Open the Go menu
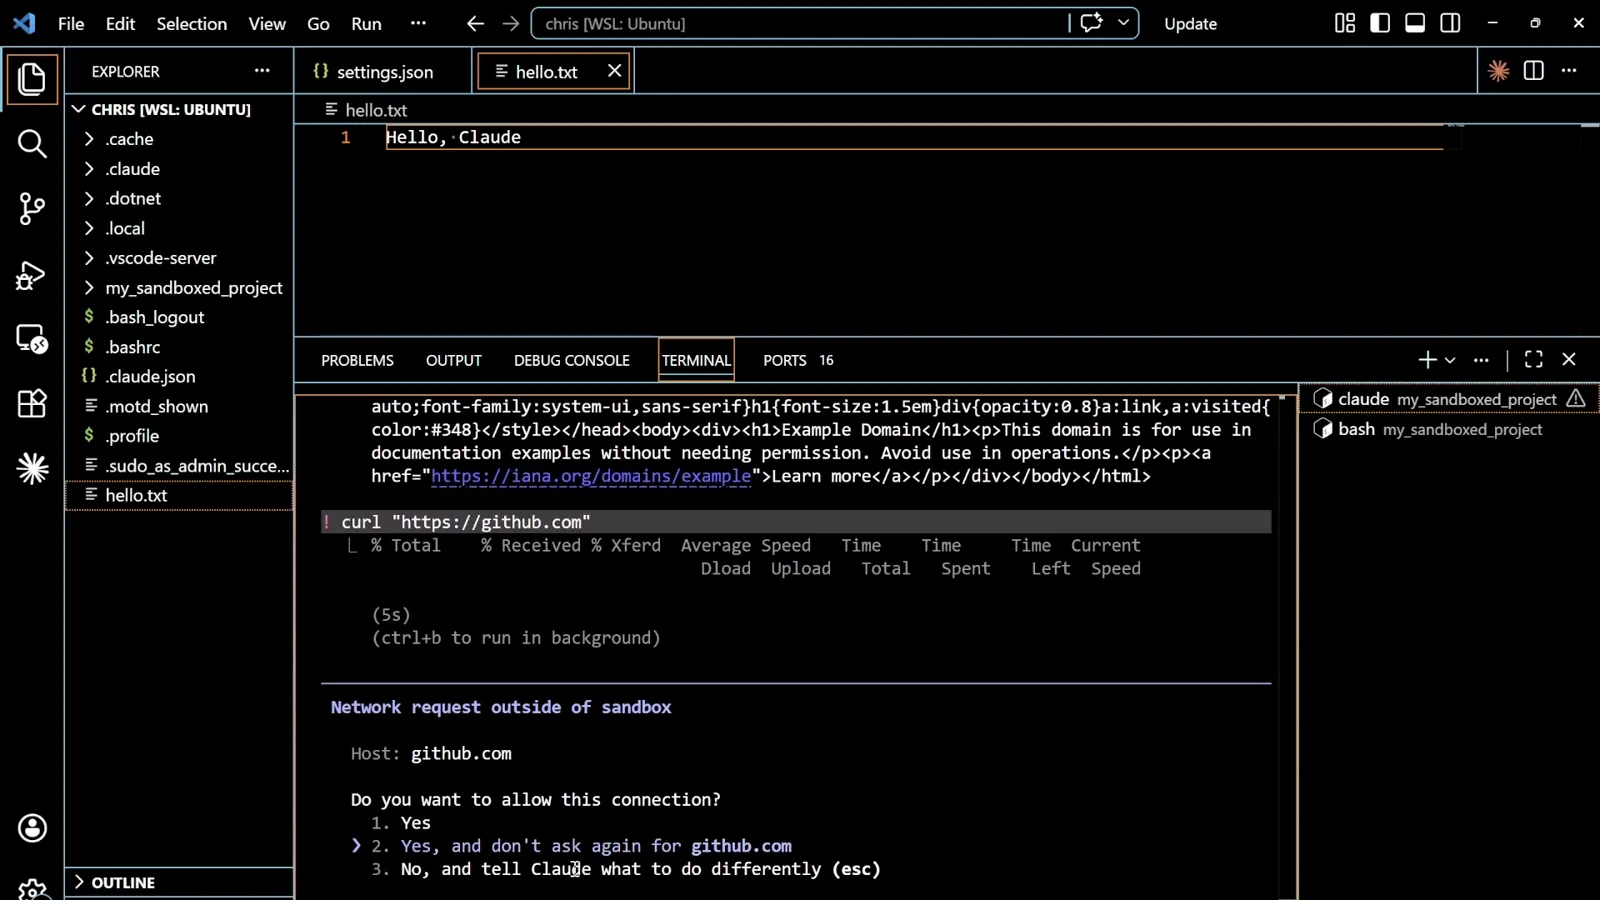The image size is (1600, 900). point(318,23)
